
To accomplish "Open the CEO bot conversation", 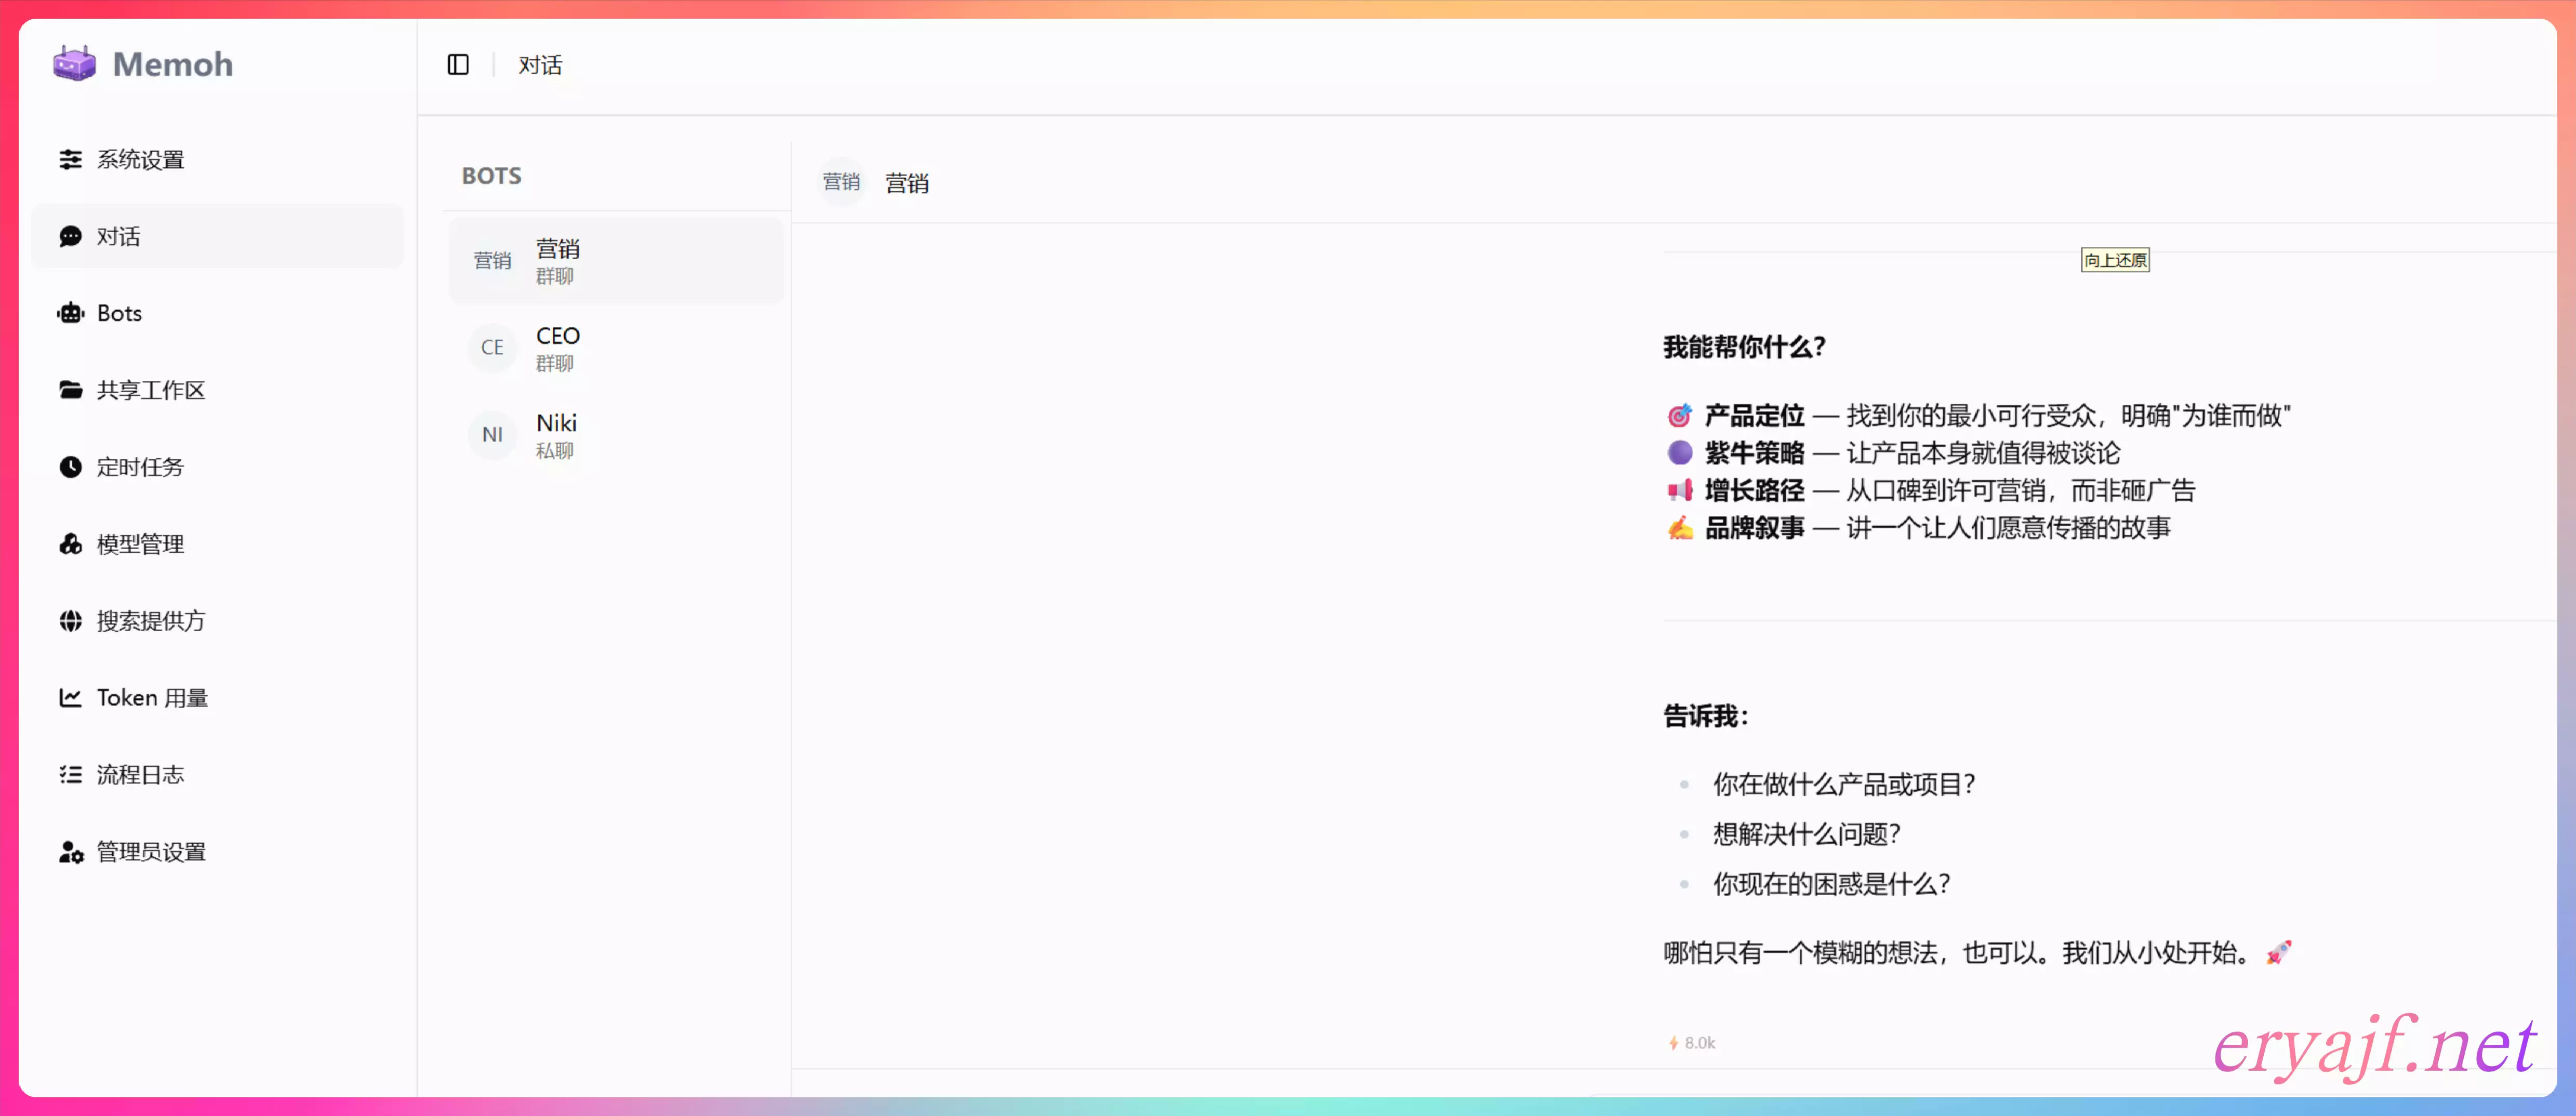I will [x=615, y=348].
